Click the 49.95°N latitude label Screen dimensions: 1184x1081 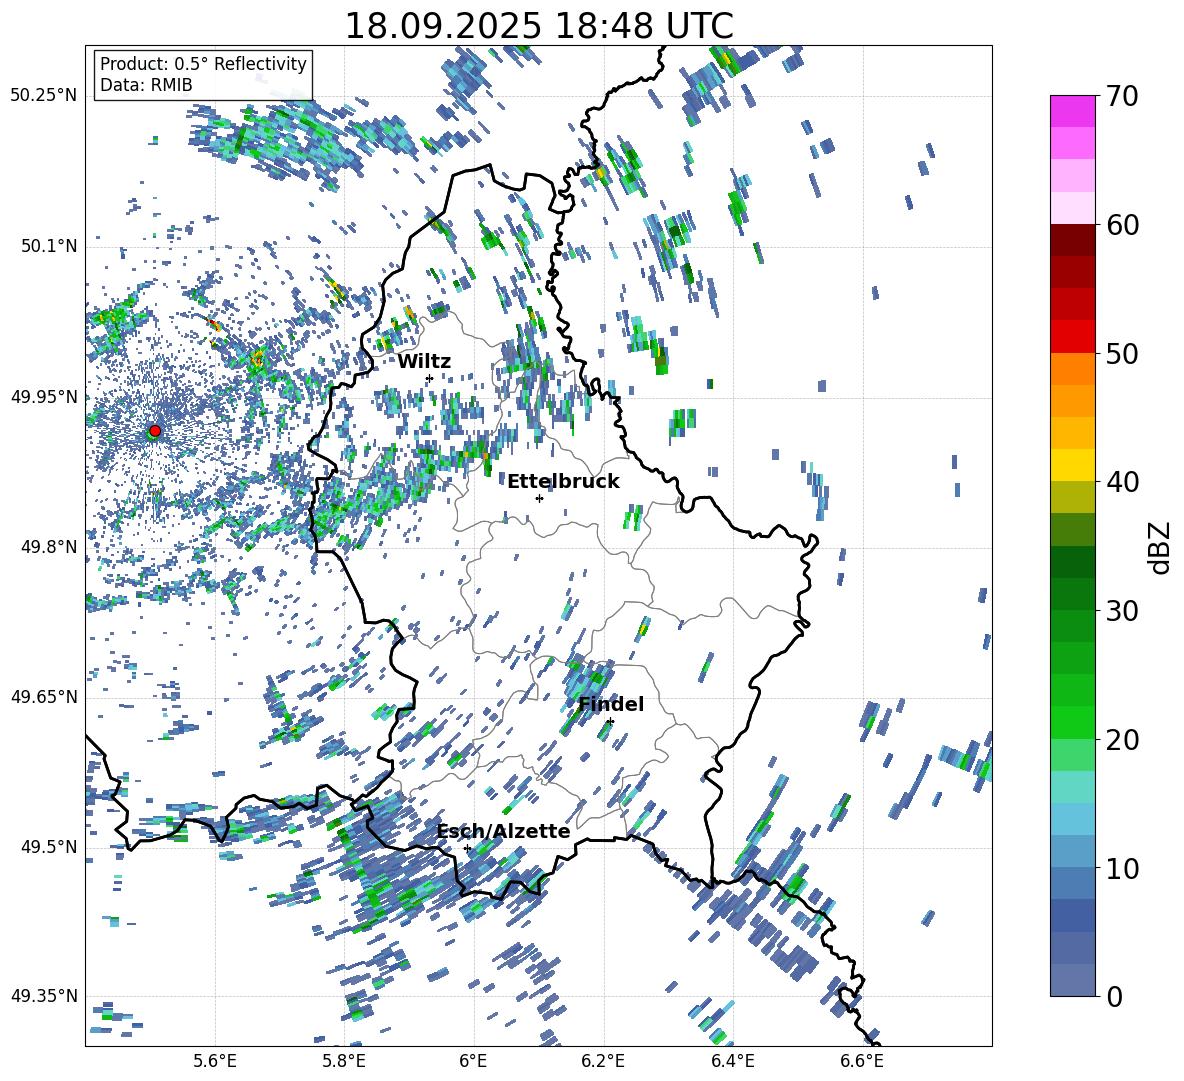[44, 397]
